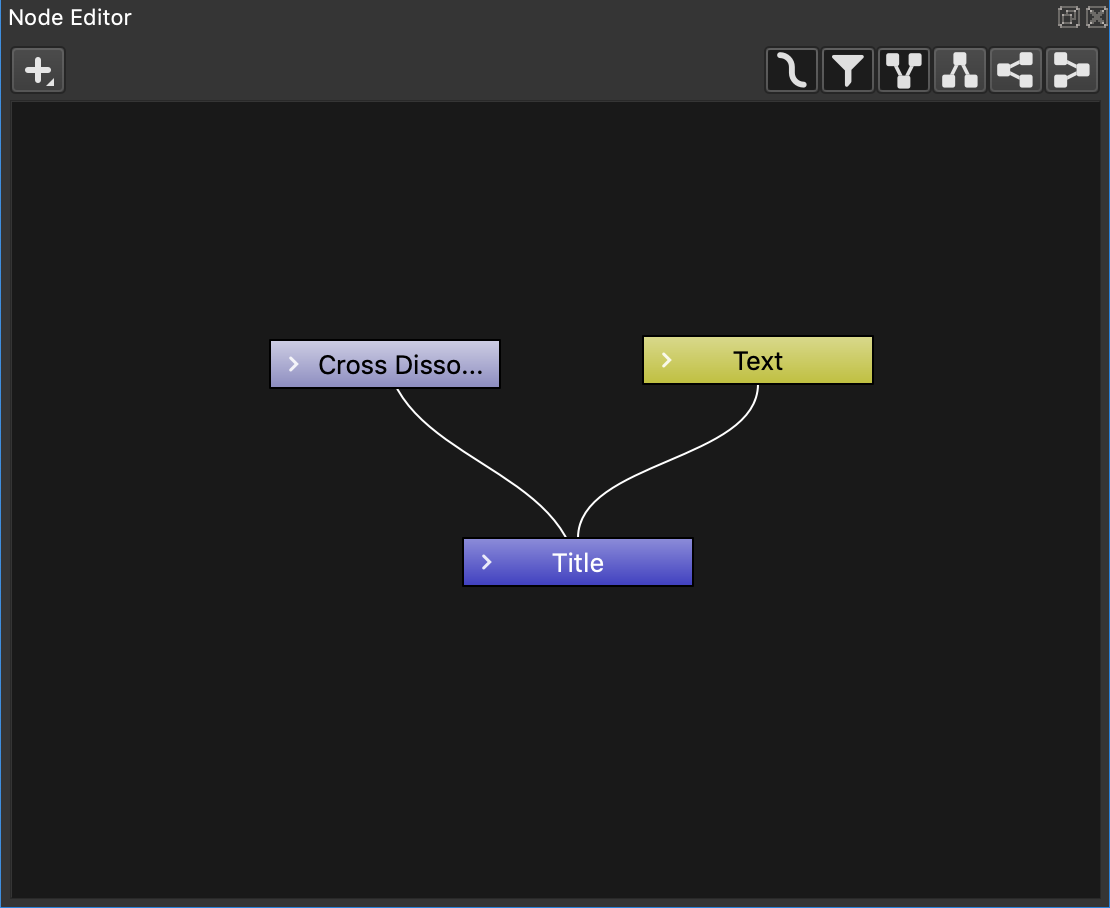Select the yellow Text node

click(x=757, y=360)
